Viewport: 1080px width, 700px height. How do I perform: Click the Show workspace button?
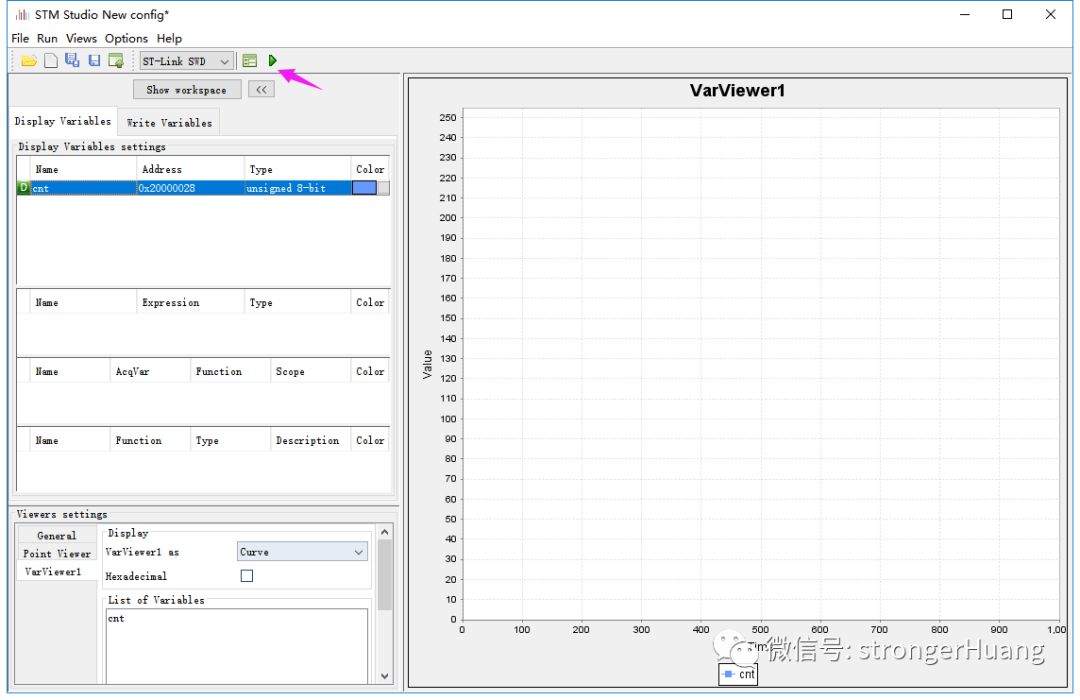[187, 90]
